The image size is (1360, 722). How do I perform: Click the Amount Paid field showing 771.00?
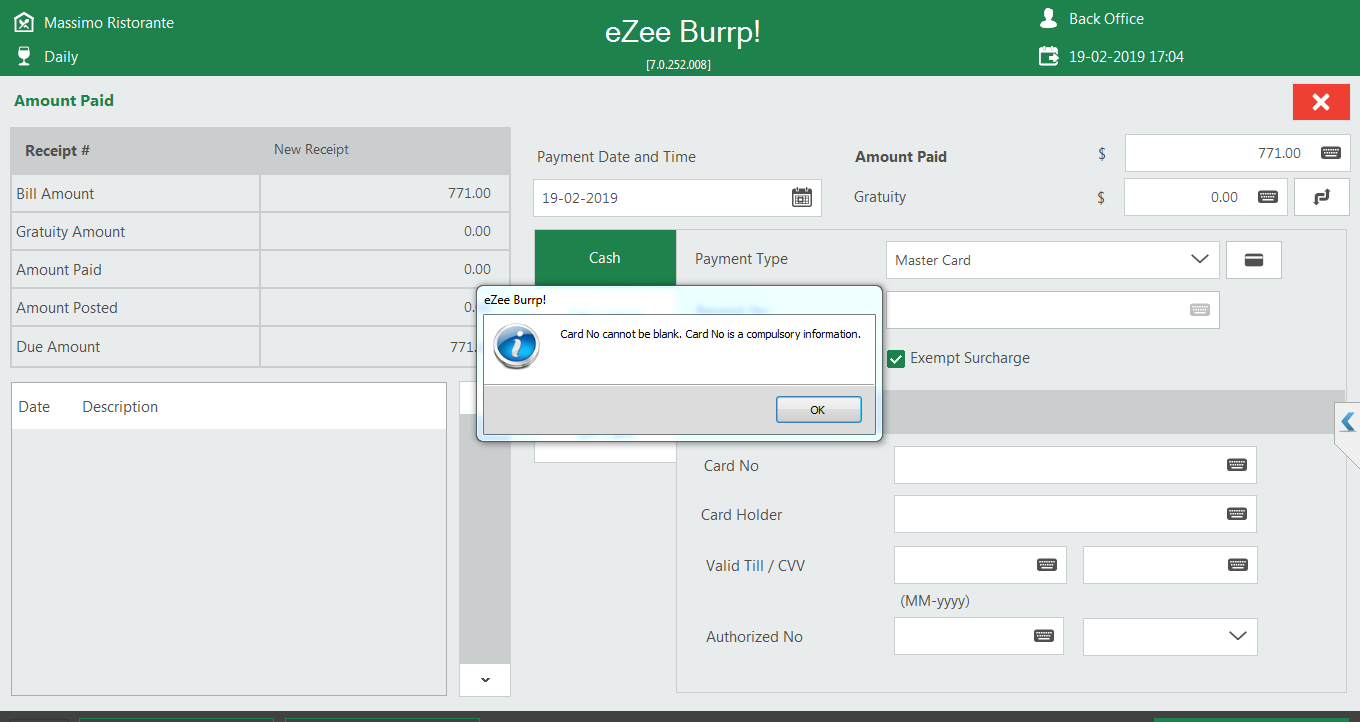point(1237,153)
